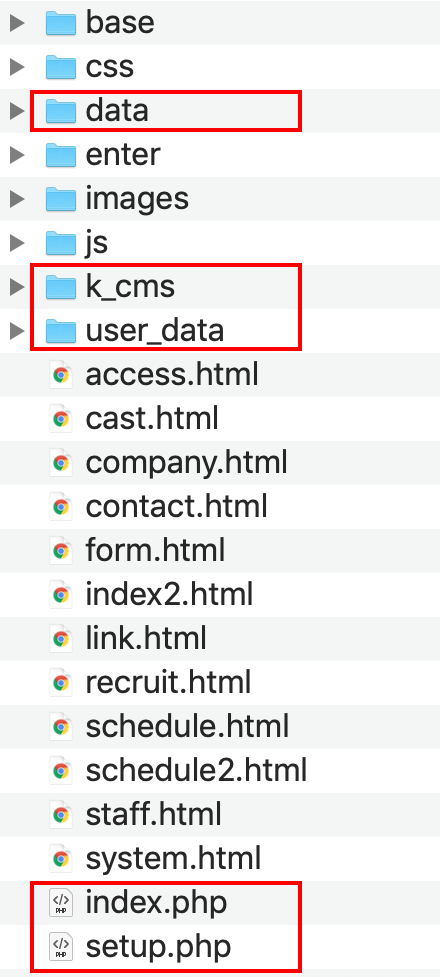Select the index2.html file
Image resolution: width=440 pixels, height=977 pixels.
pyautogui.click(x=169, y=594)
